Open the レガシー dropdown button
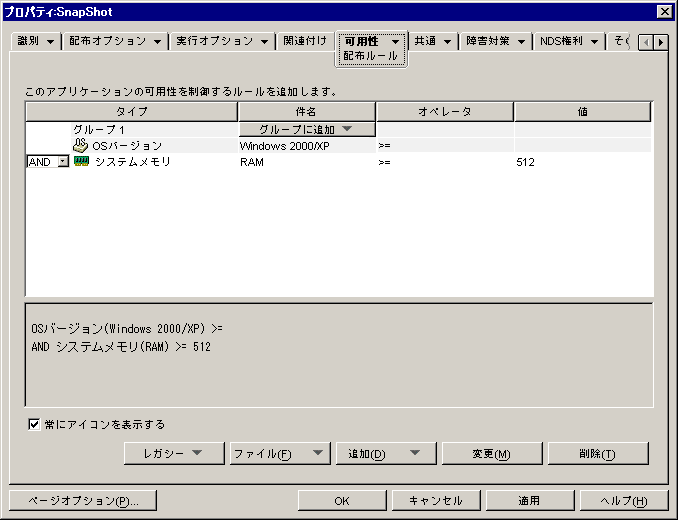Viewport: 678px width, 520px height. [x=172, y=454]
